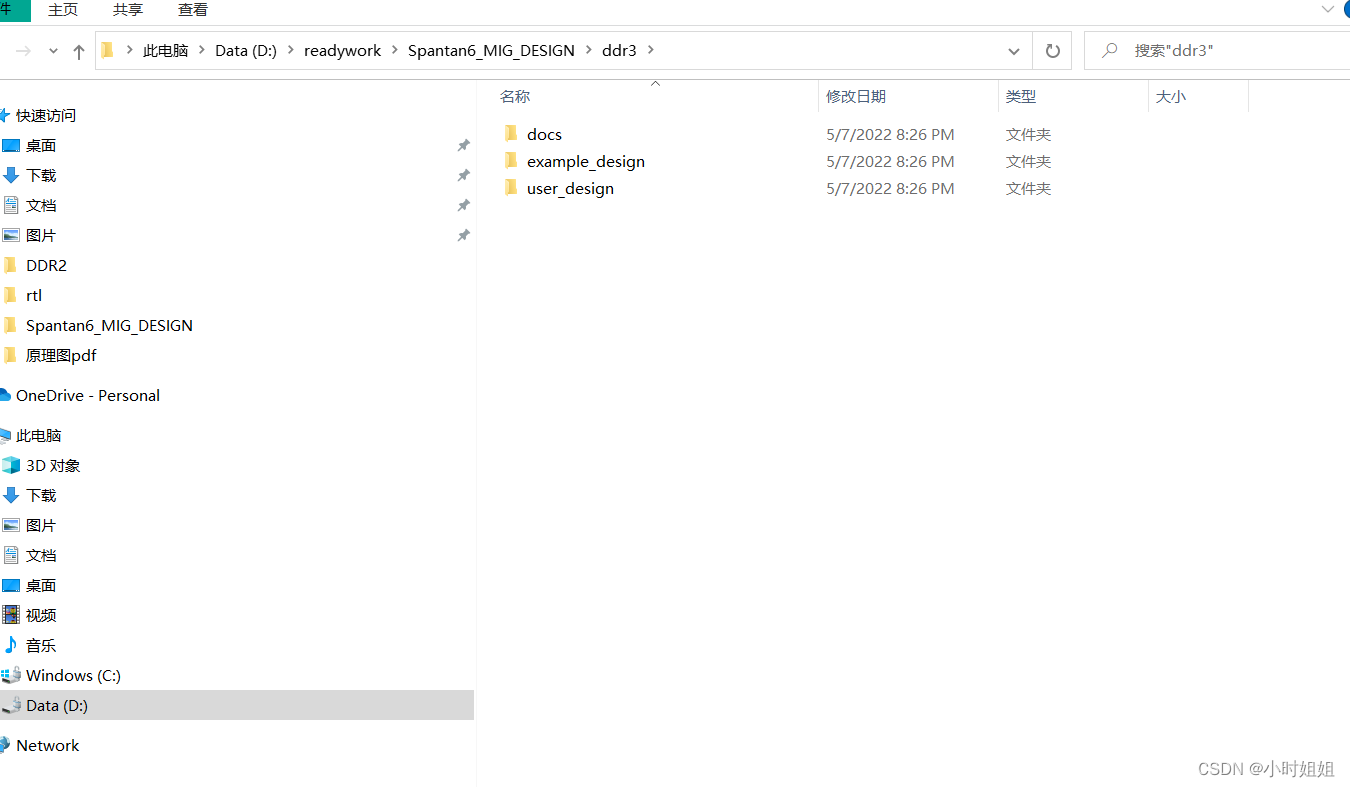This screenshot has width=1350, height=787.
Task: Click the pin icon next to 图片
Action: (463, 235)
